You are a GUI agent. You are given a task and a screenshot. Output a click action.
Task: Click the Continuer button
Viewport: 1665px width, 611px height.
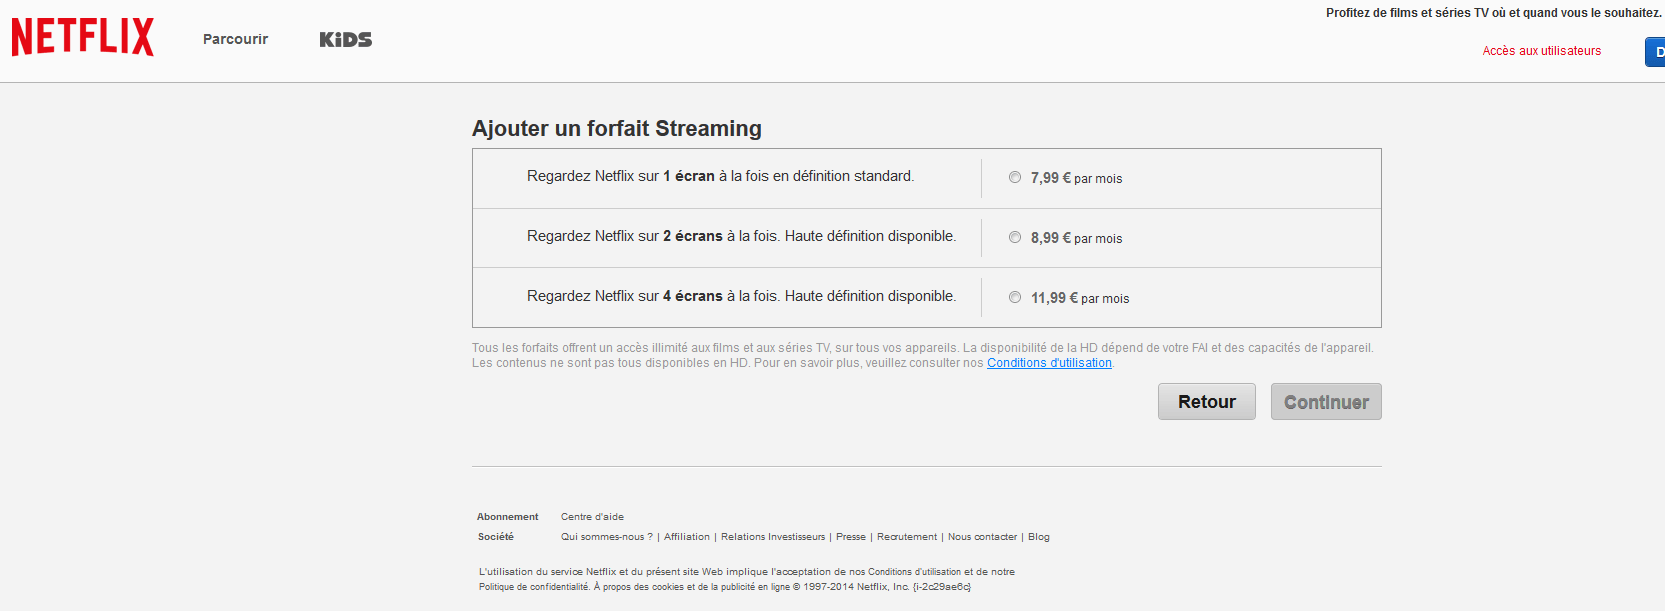pos(1326,402)
